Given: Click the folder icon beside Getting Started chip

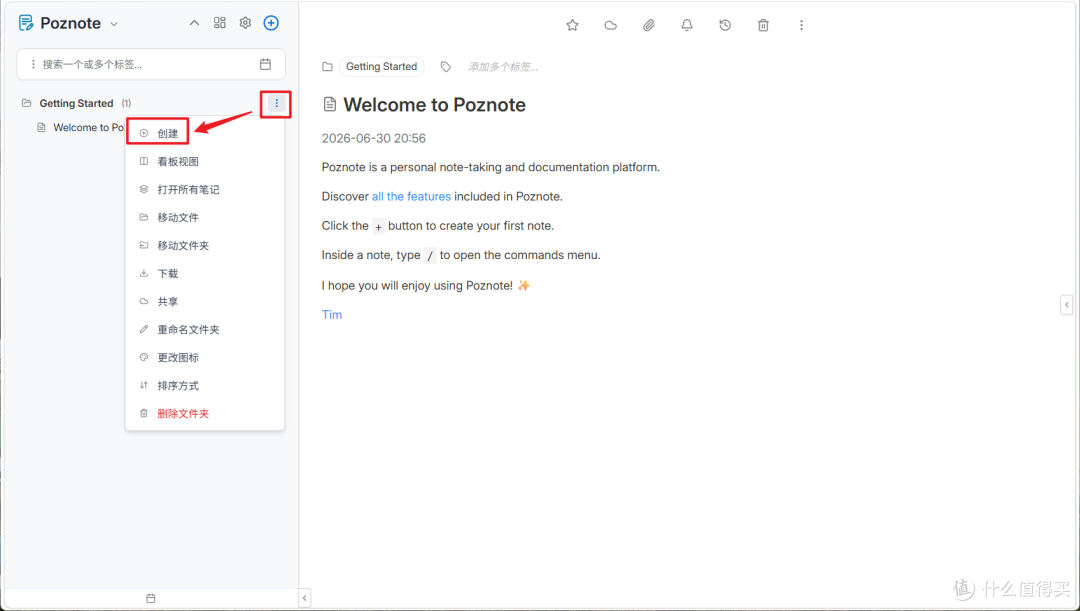Looking at the screenshot, I should click(327, 67).
